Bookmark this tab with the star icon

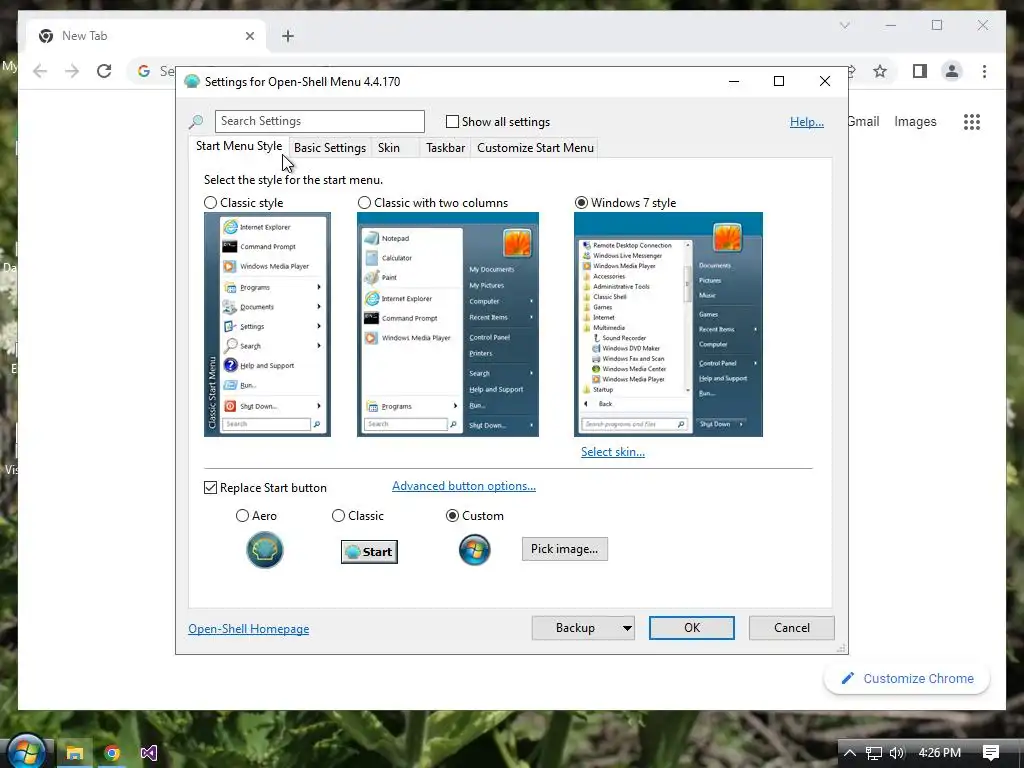point(880,71)
